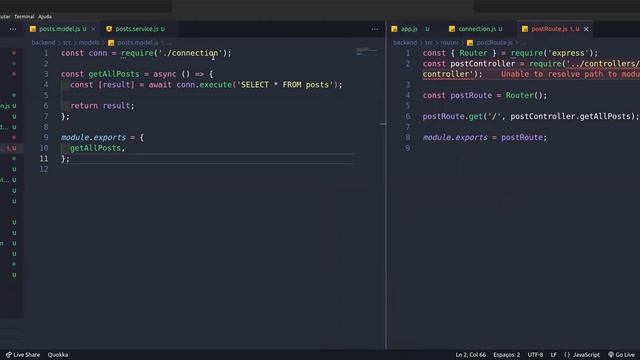
Task: Click line number 6 in right editor
Action: [x=408, y=116]
